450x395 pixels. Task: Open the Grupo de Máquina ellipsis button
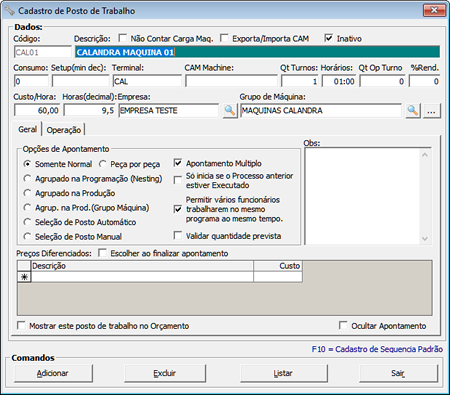tap(431, 110)
